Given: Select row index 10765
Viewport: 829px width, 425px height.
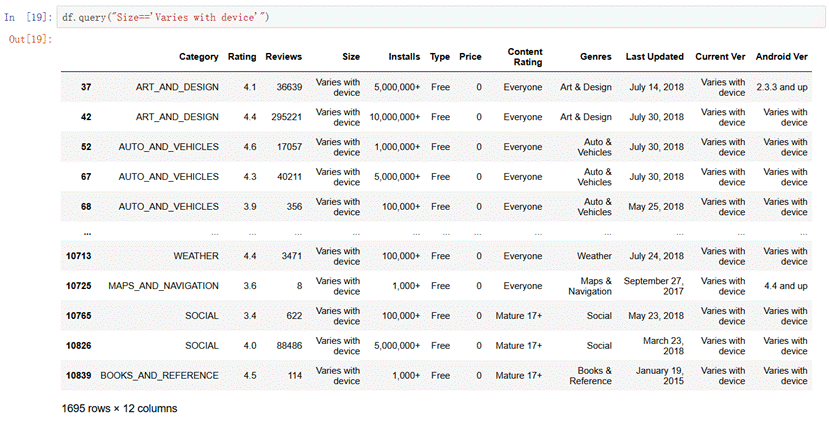Looking at the screenshot, I should click(x=78, y=316).
